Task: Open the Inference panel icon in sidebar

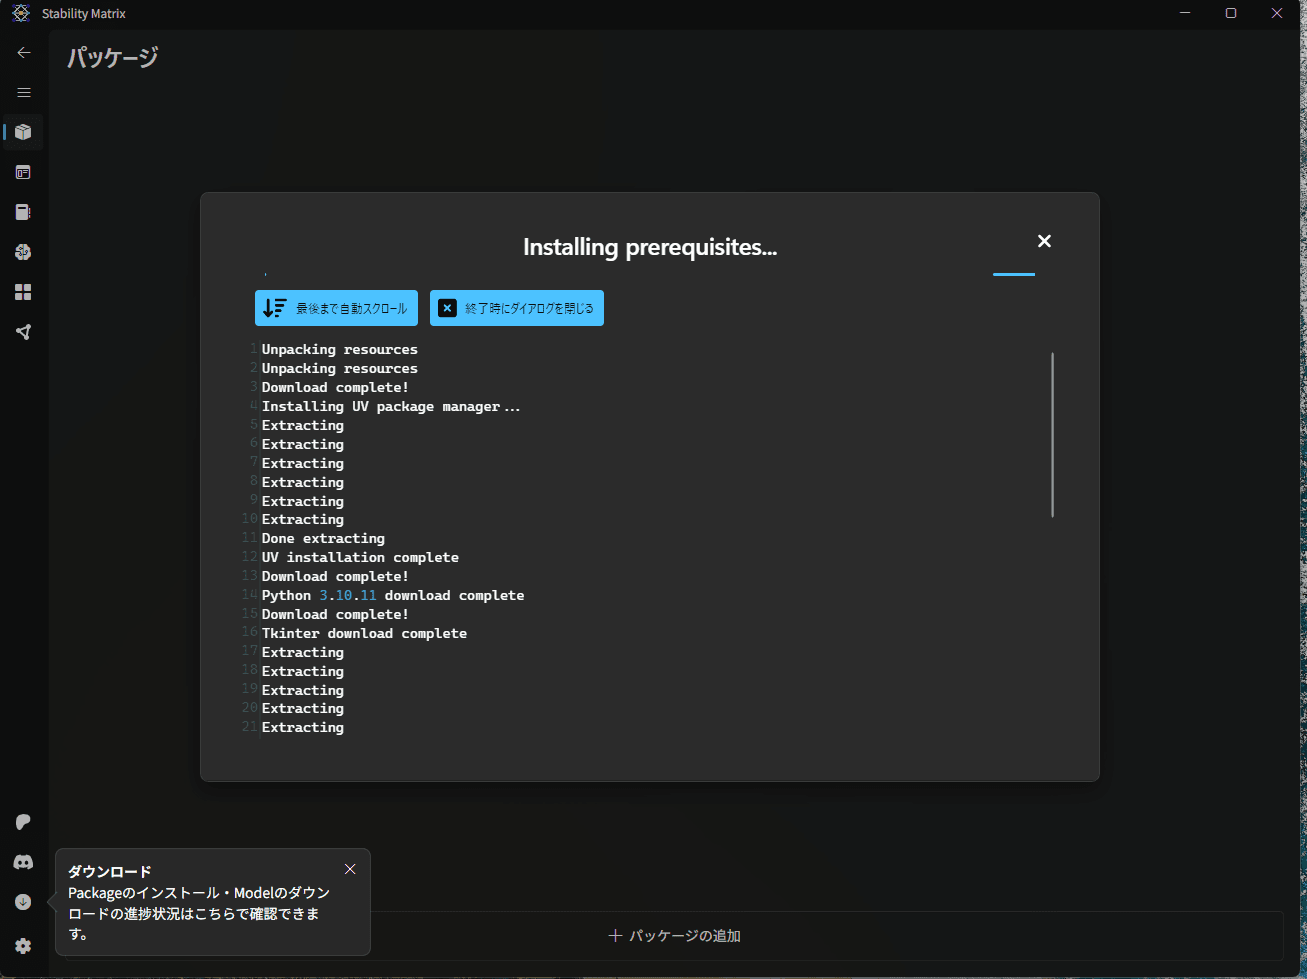Action: click(24, 172)
